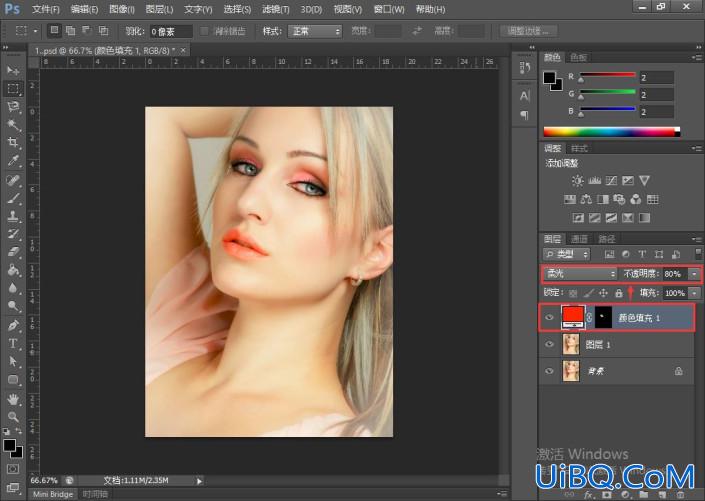Add a Brightness/Contrast adjustment icon
Screen dimensions: 705x501
[577, 181]
